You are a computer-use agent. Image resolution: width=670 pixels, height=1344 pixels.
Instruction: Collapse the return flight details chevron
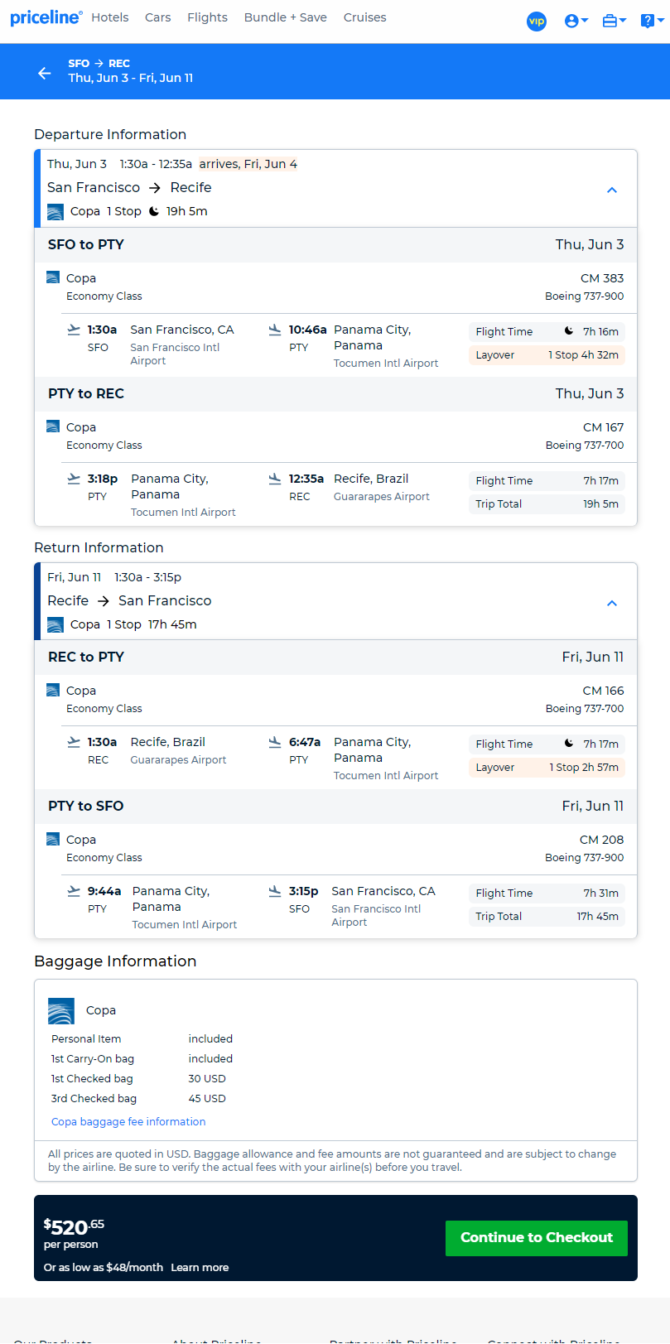click(x=612, y=602)
